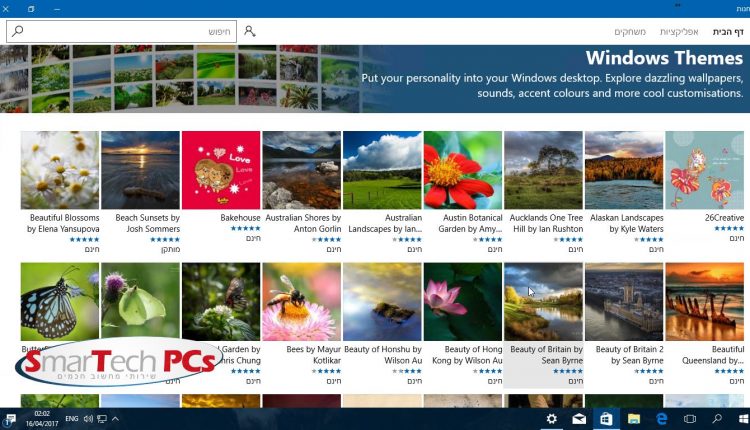This screenshot has height=430, width=750.
Task: Click the magnifier icon in search box
Action: [17, 32]
